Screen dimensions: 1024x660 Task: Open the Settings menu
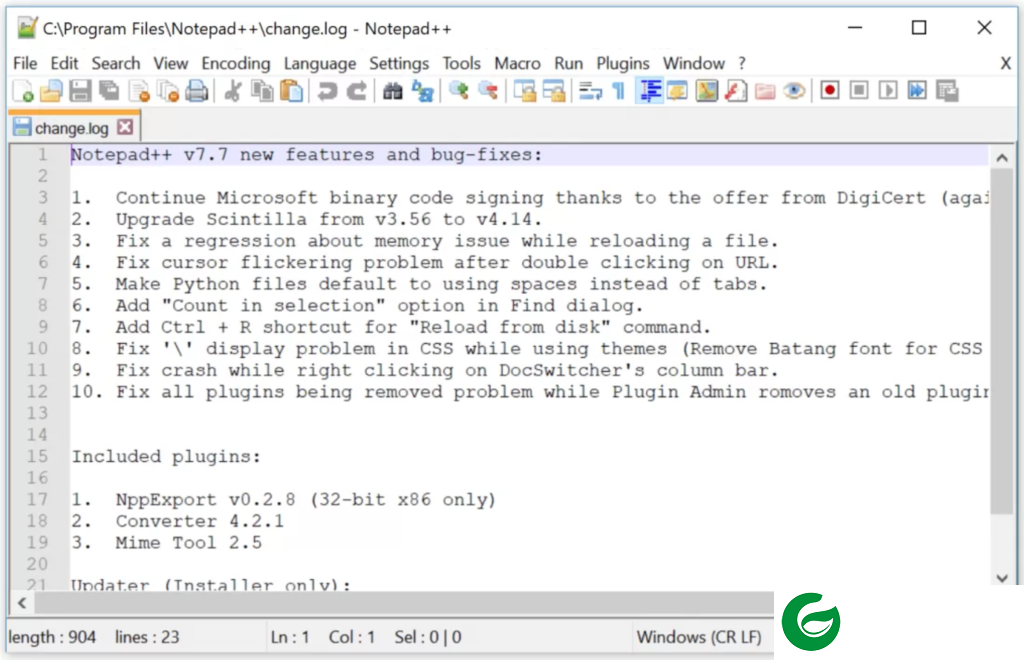(399, 63)
